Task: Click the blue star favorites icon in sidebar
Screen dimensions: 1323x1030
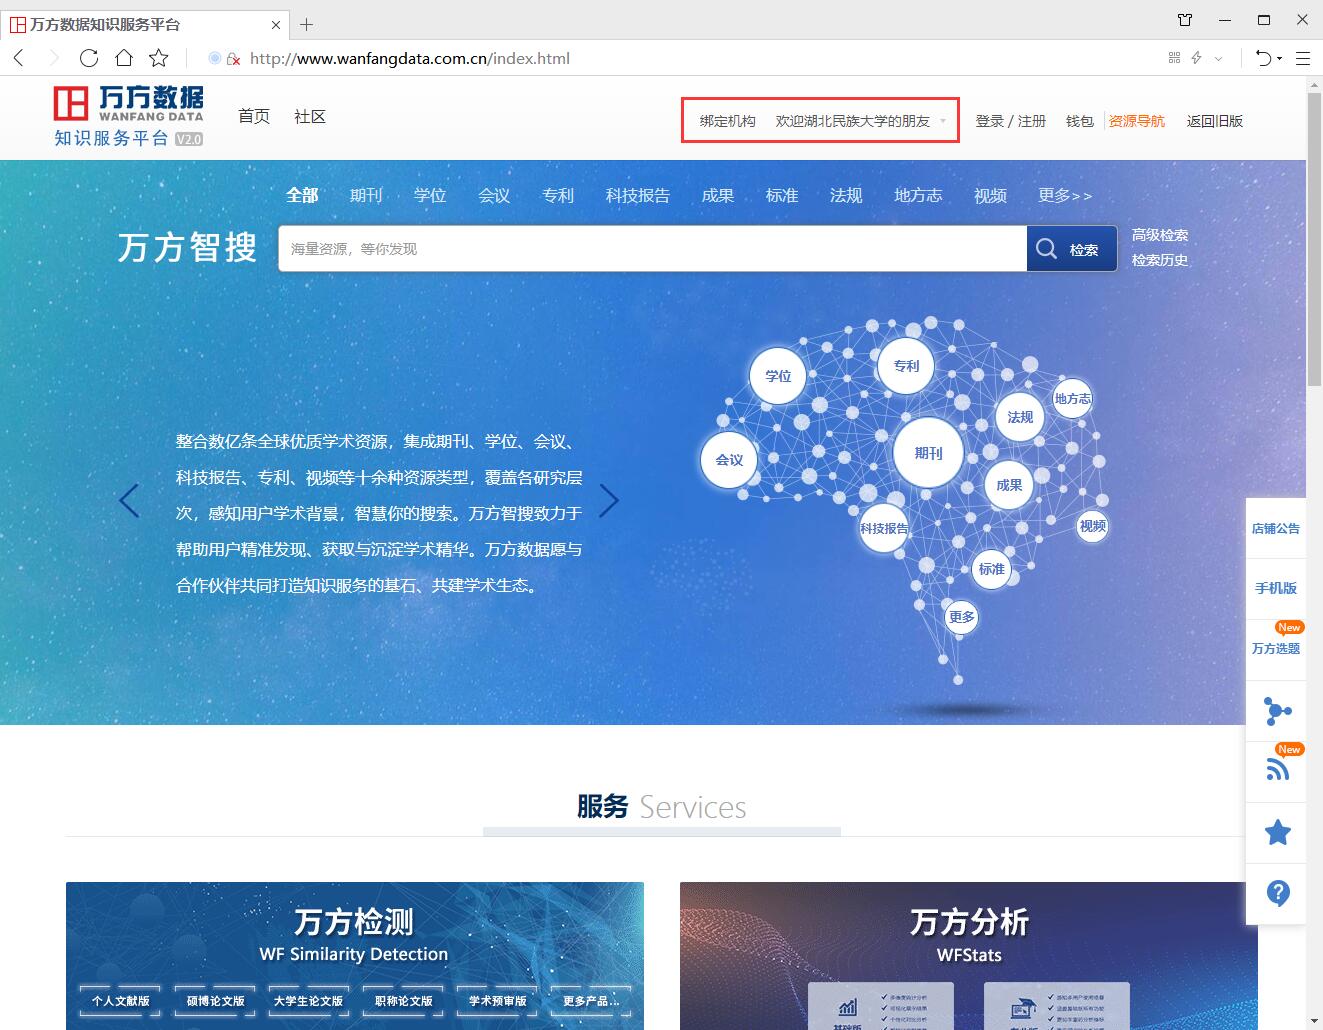Action: [1277, 832]
